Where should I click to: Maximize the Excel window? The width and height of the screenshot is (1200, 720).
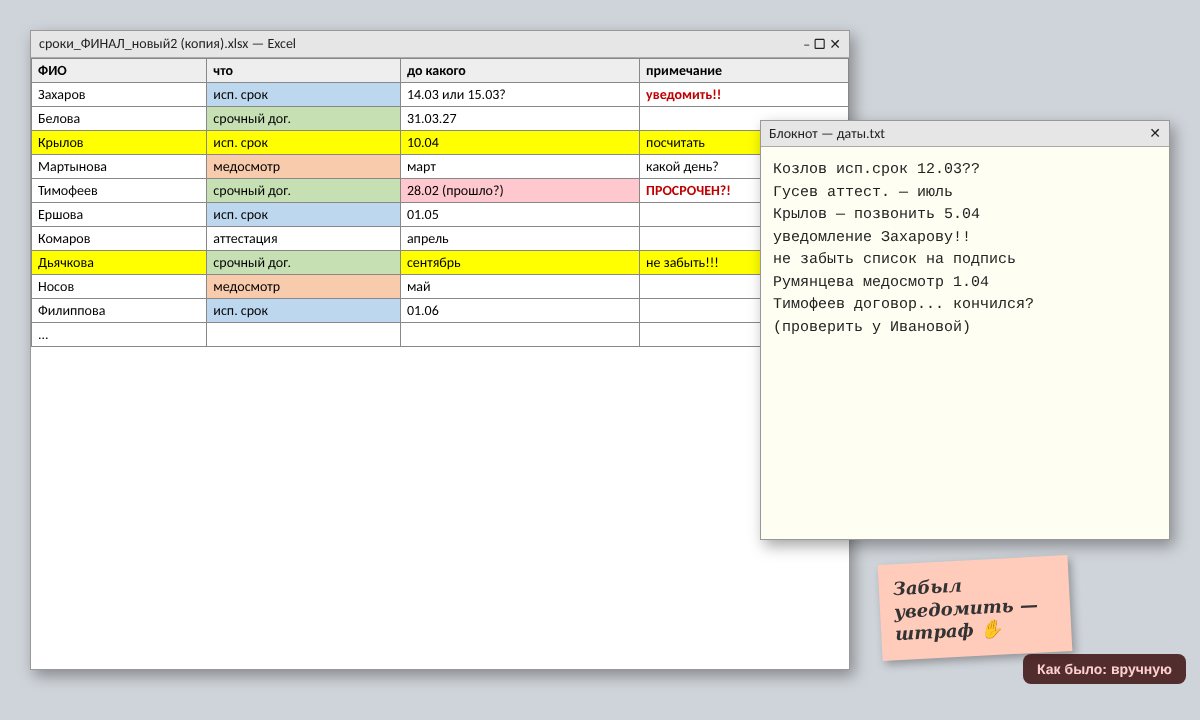820,44
